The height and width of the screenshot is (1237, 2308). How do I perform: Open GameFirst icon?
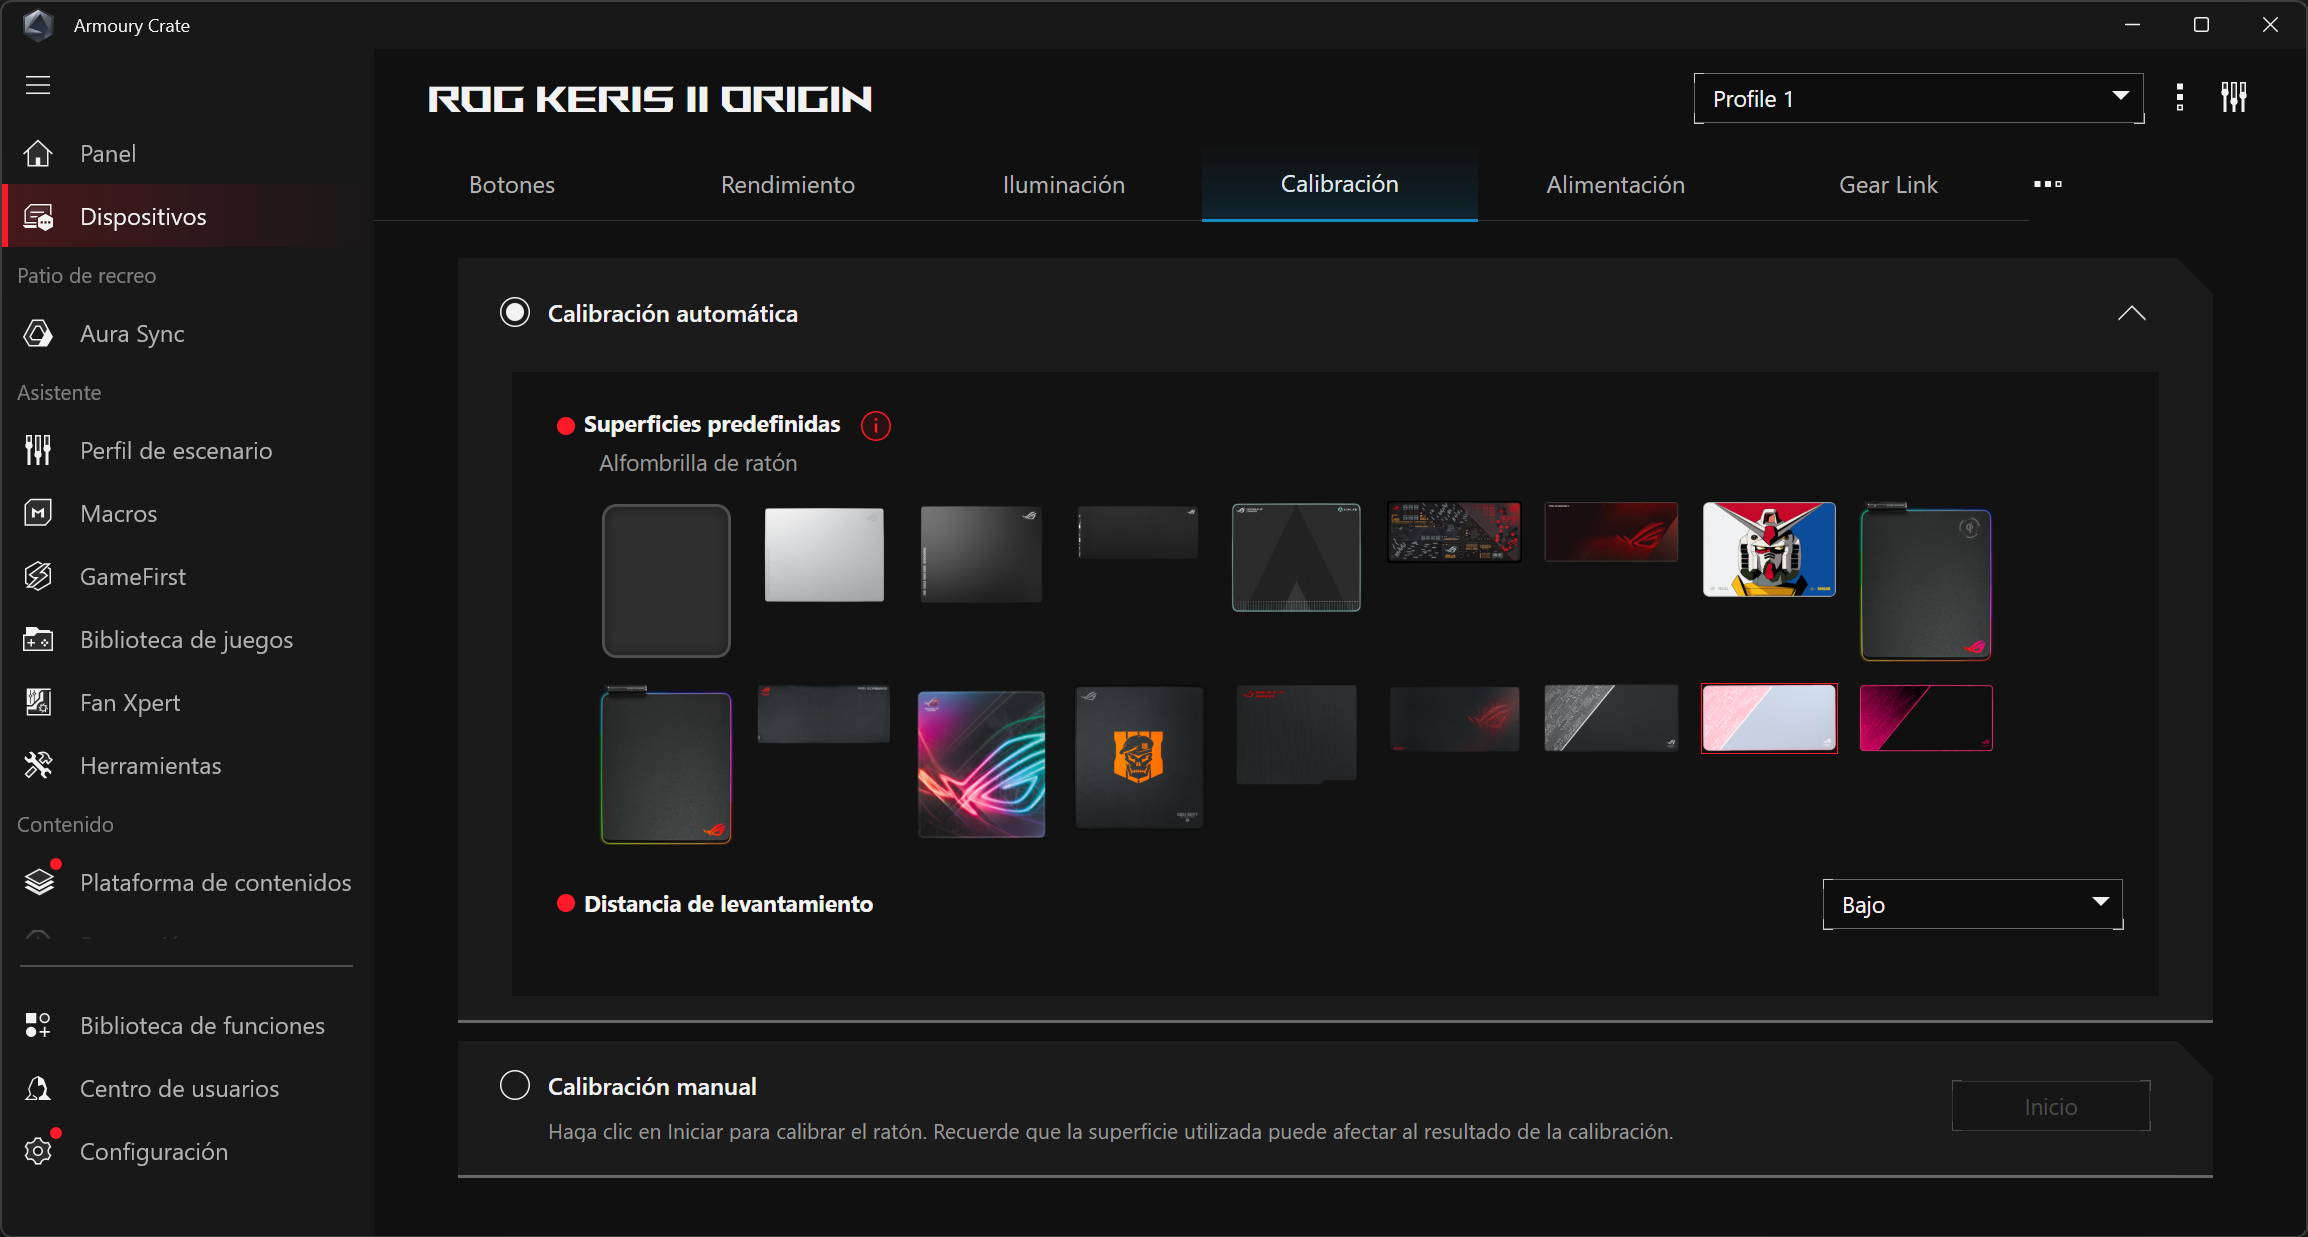[x=38, y=577]
